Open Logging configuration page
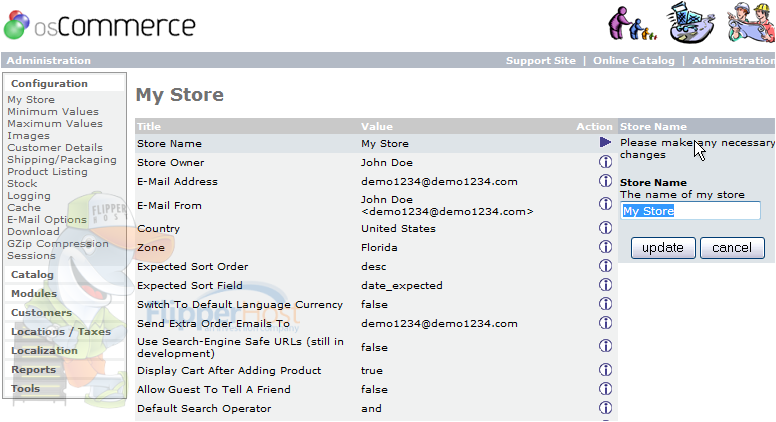This screenshot has height=422, width=776. pyautogui.click(x=29, y=195)
